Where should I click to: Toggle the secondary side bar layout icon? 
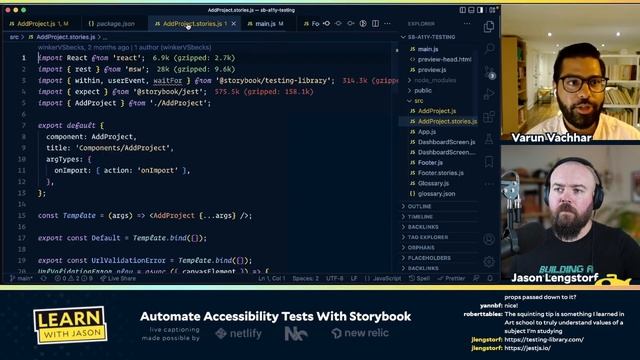point(480,10)
